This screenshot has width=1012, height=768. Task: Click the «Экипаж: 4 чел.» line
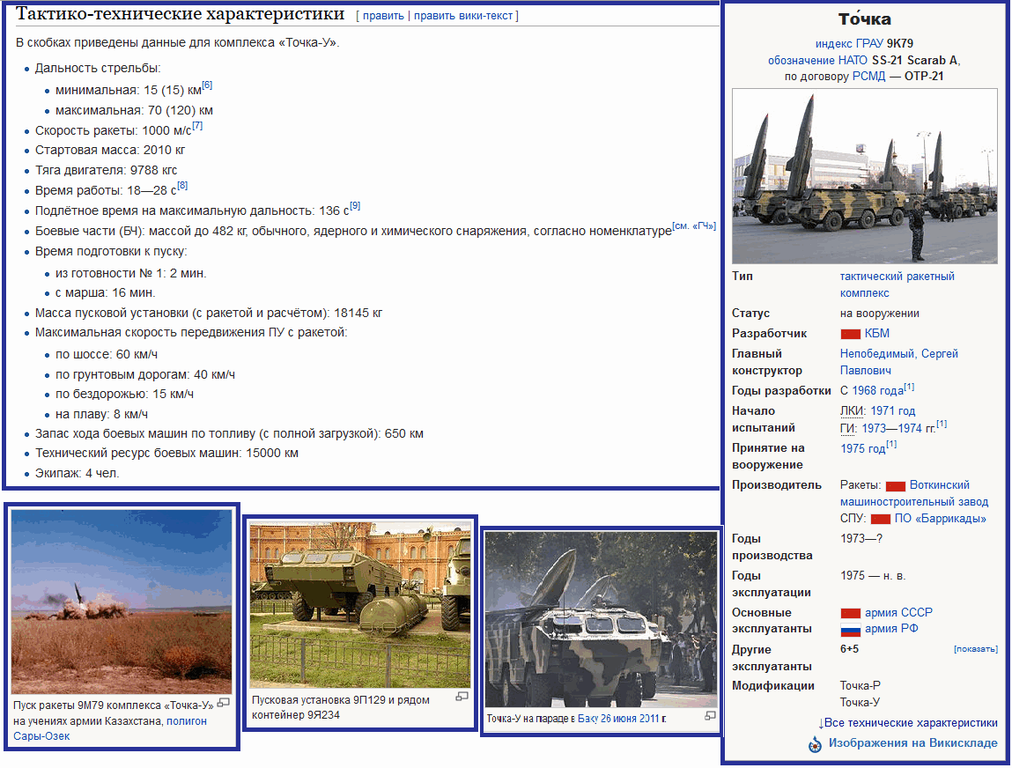[x=77, y=474]
